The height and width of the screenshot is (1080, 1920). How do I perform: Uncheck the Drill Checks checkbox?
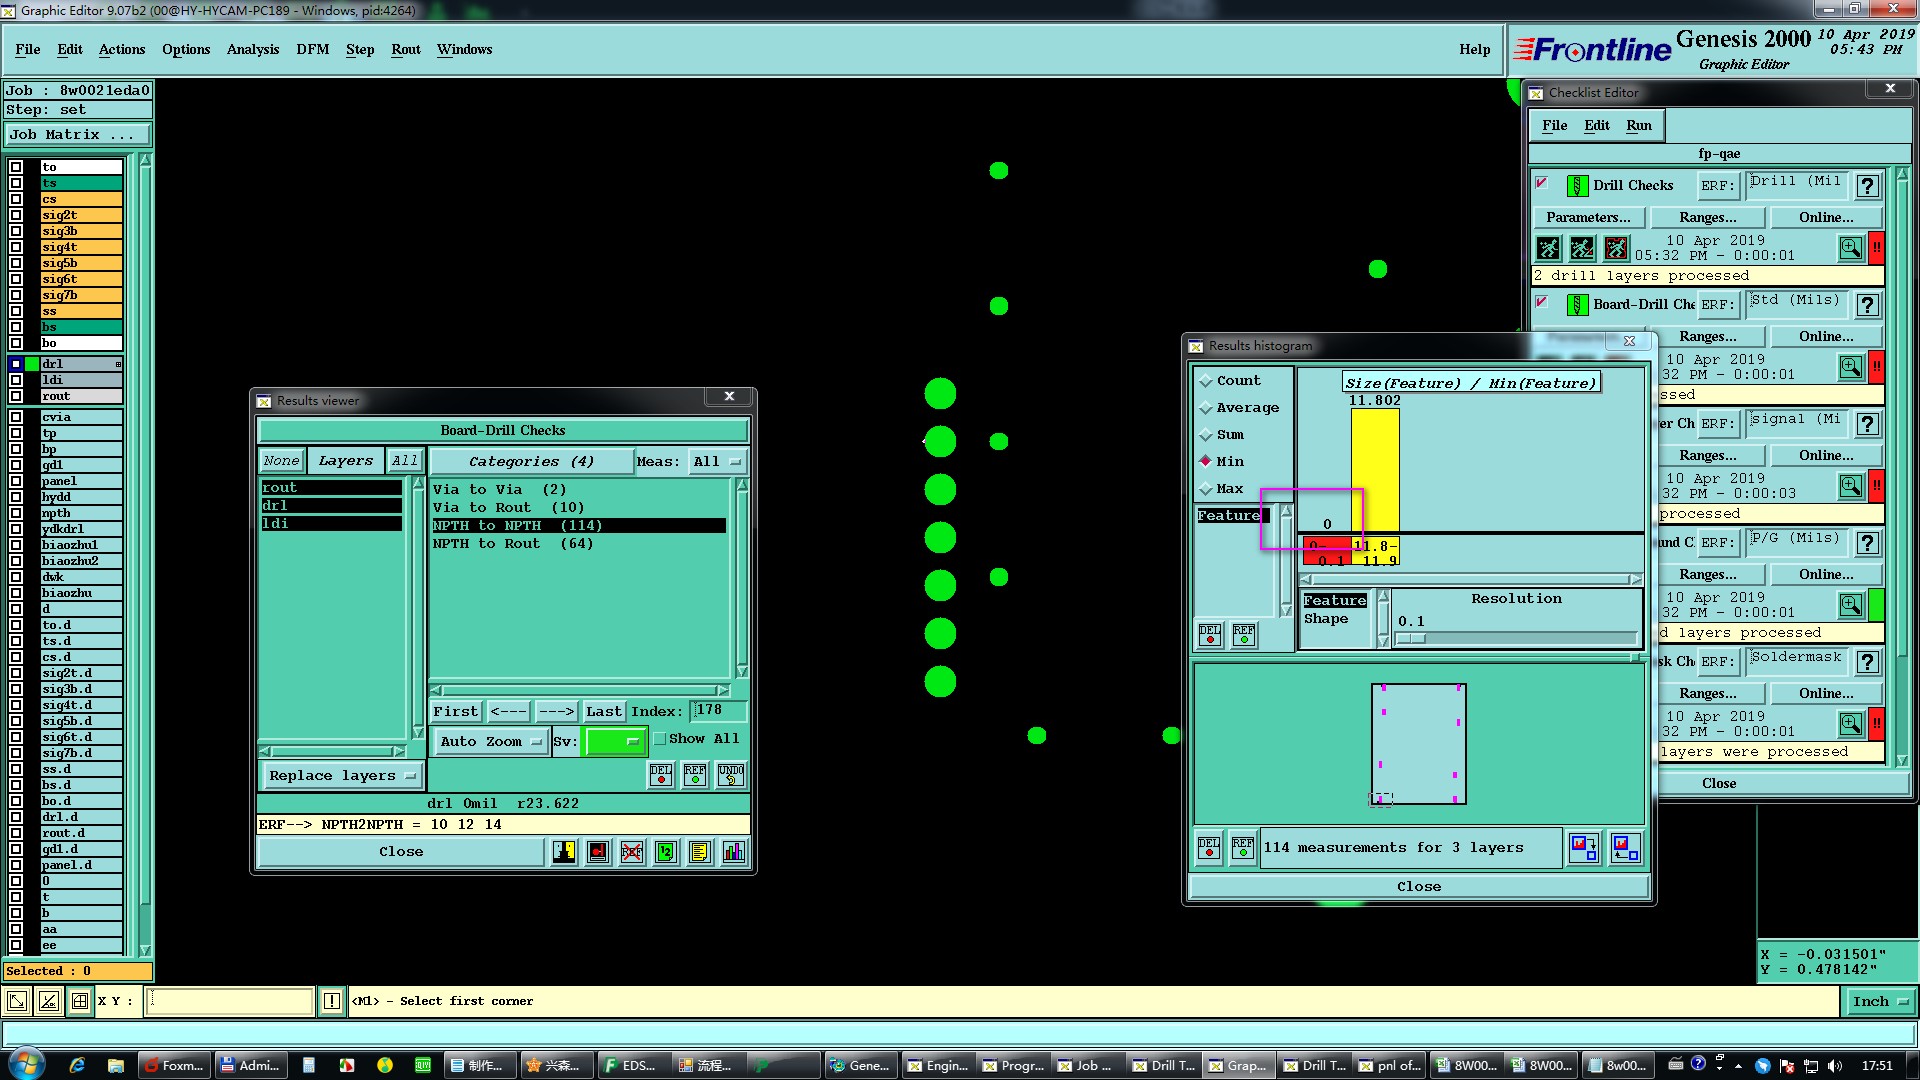[x=1542, y=183]
